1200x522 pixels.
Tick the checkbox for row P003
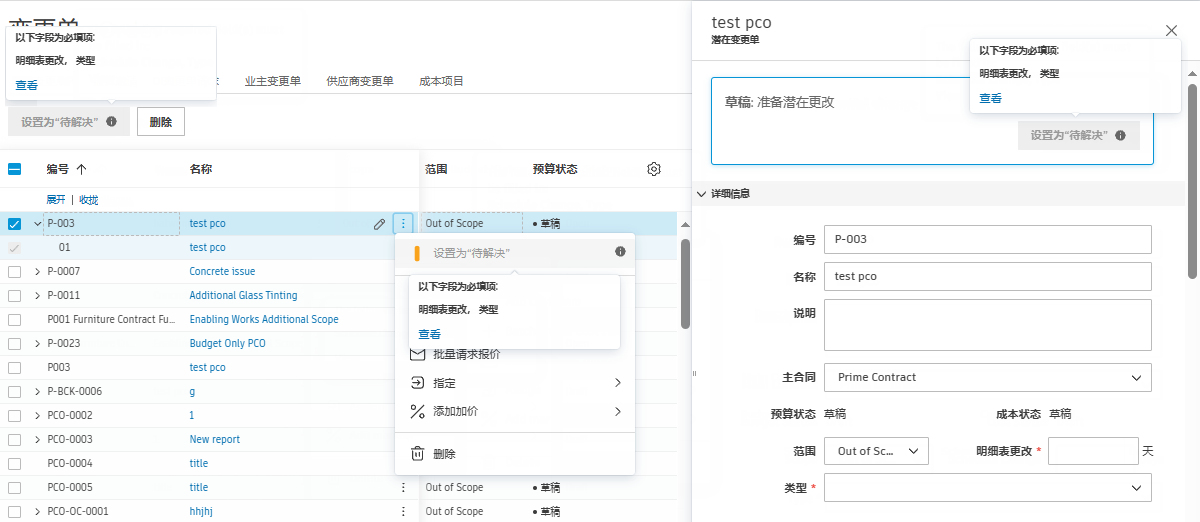point(15,368)
